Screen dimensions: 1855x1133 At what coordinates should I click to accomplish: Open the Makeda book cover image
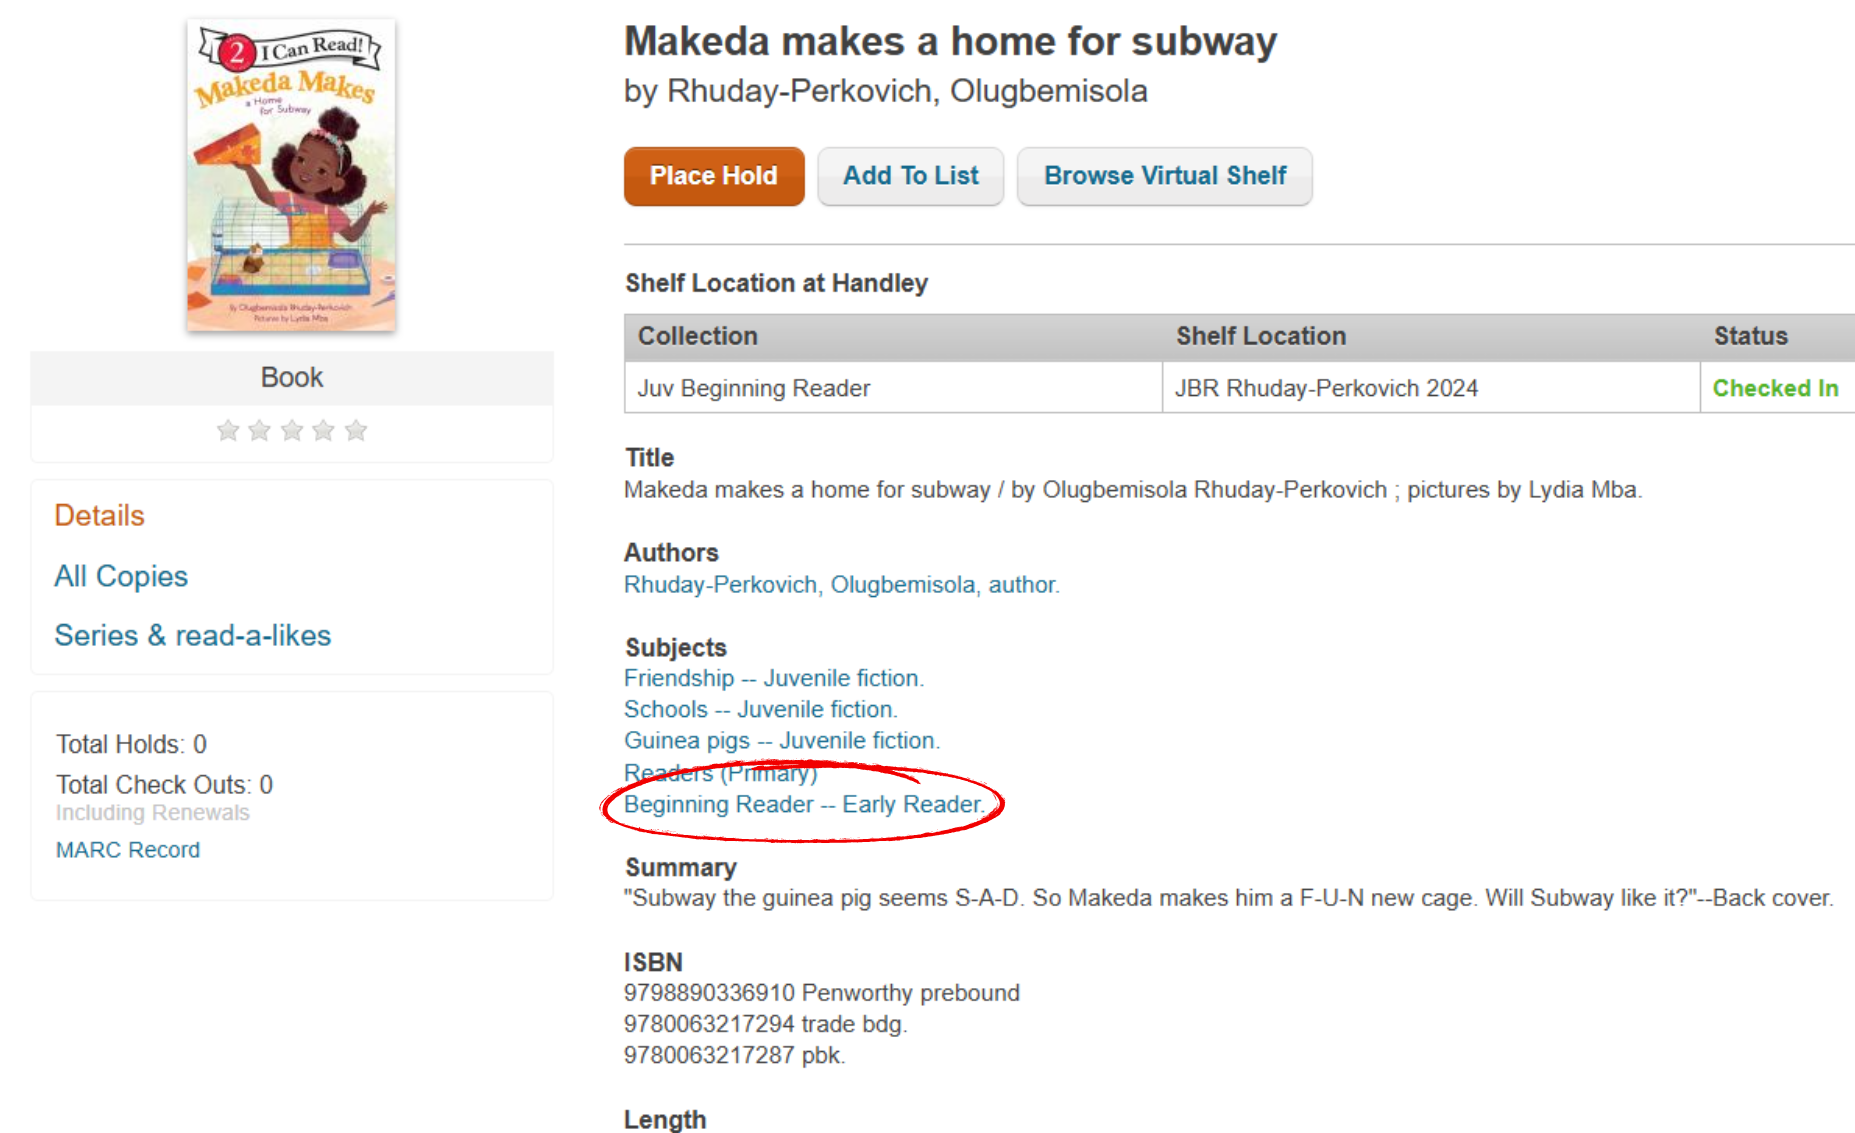click(291, 175)
